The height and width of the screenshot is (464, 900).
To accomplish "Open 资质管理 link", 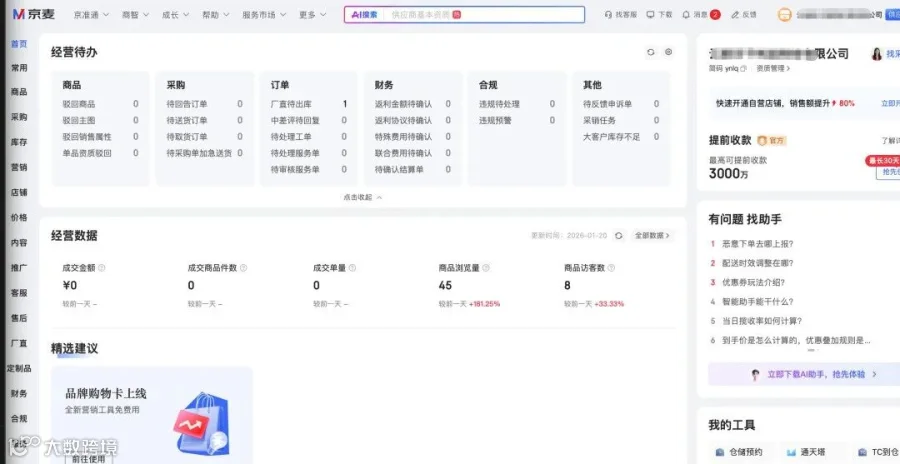I will (773, 68).
